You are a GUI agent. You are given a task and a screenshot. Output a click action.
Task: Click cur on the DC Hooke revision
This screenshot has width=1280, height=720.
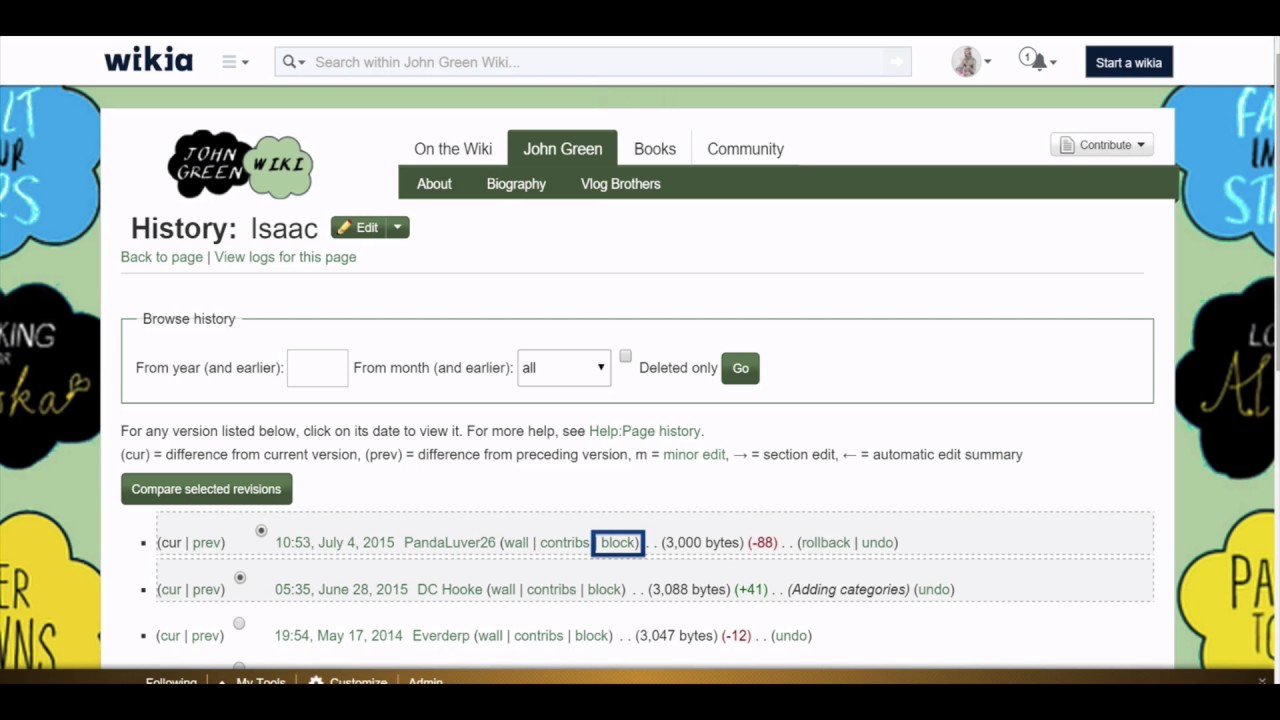pos(170,590)
